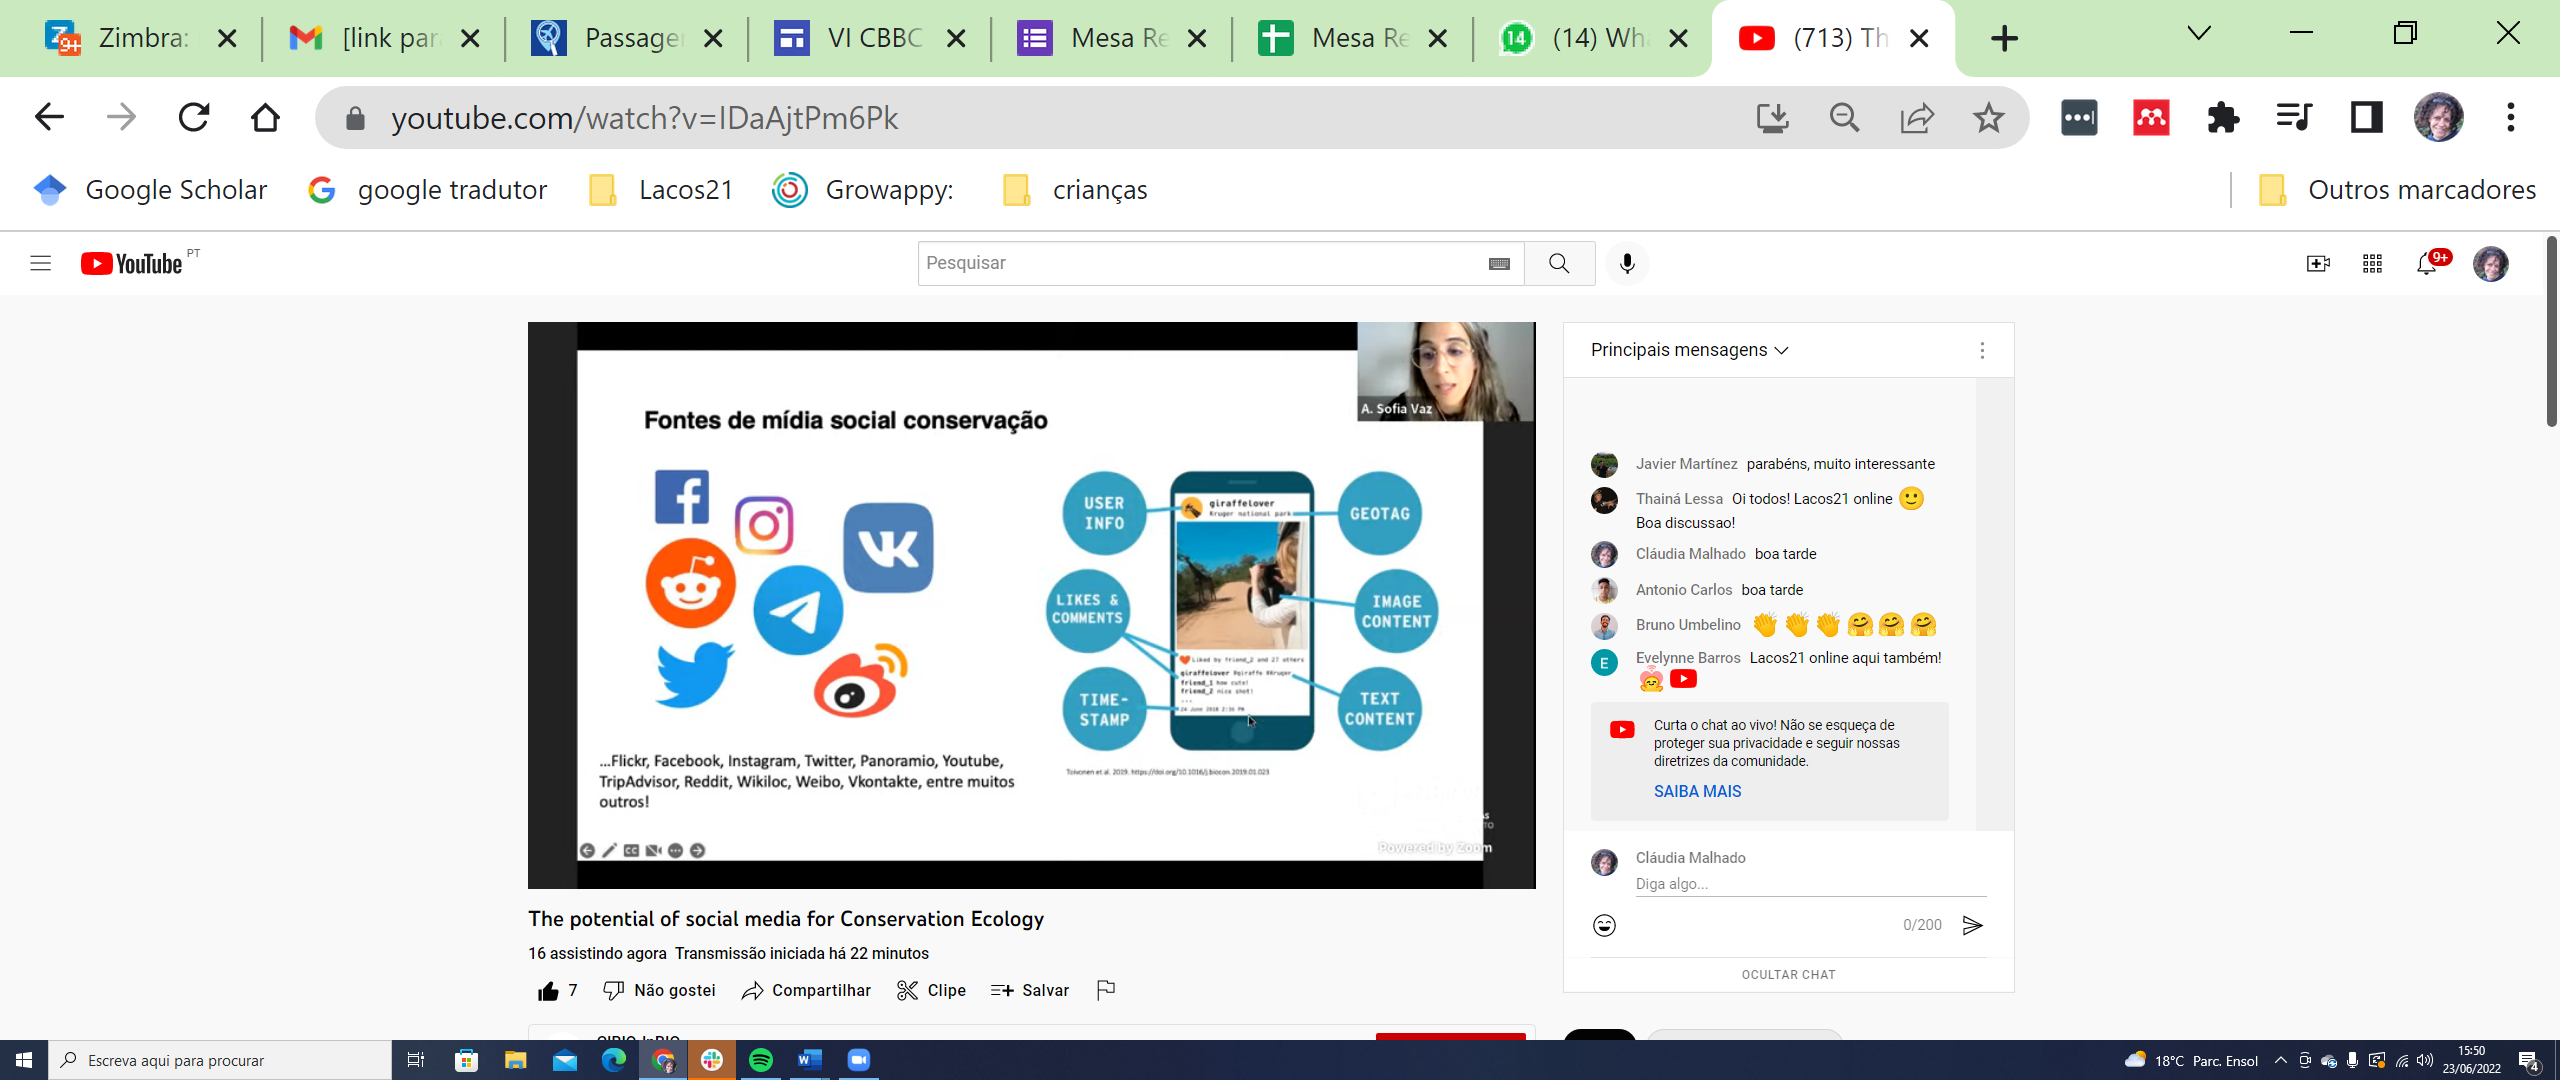The height and width of the screenshot is (1080, 2560).
Task: Hide chat with OCULTAR CHAT
Action: click(1788, 974)
